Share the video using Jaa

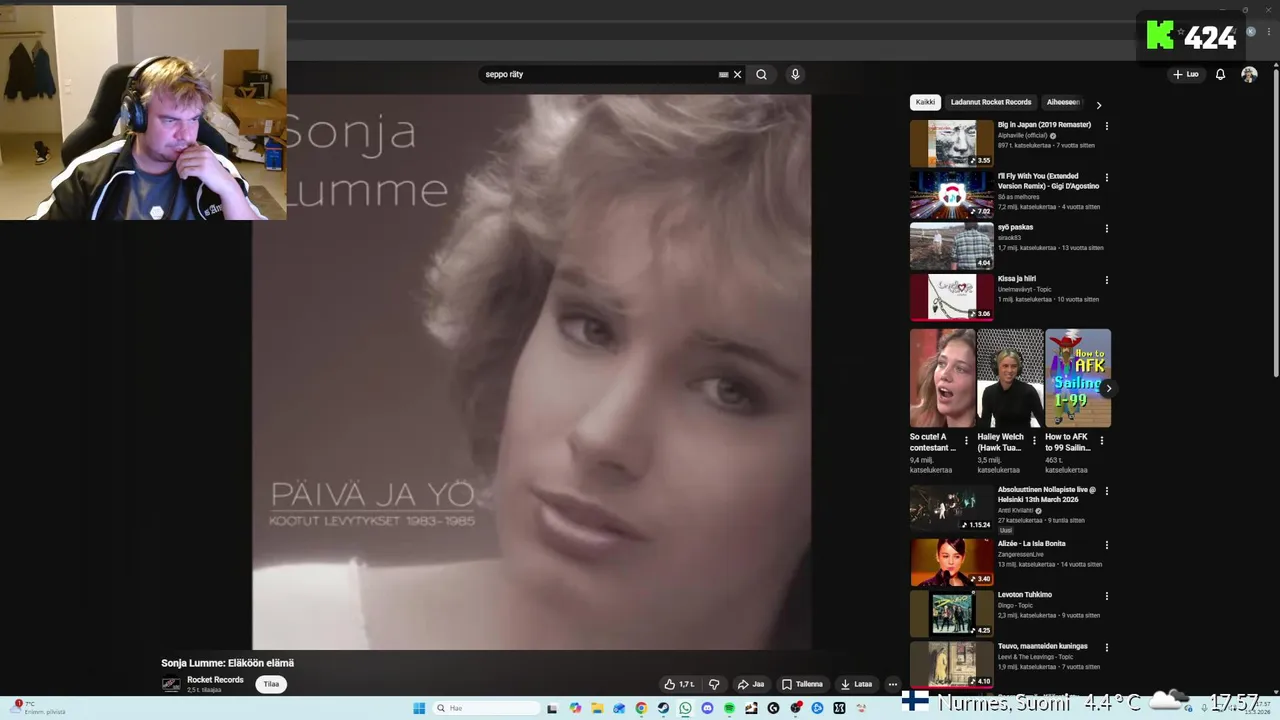[751, 684]
